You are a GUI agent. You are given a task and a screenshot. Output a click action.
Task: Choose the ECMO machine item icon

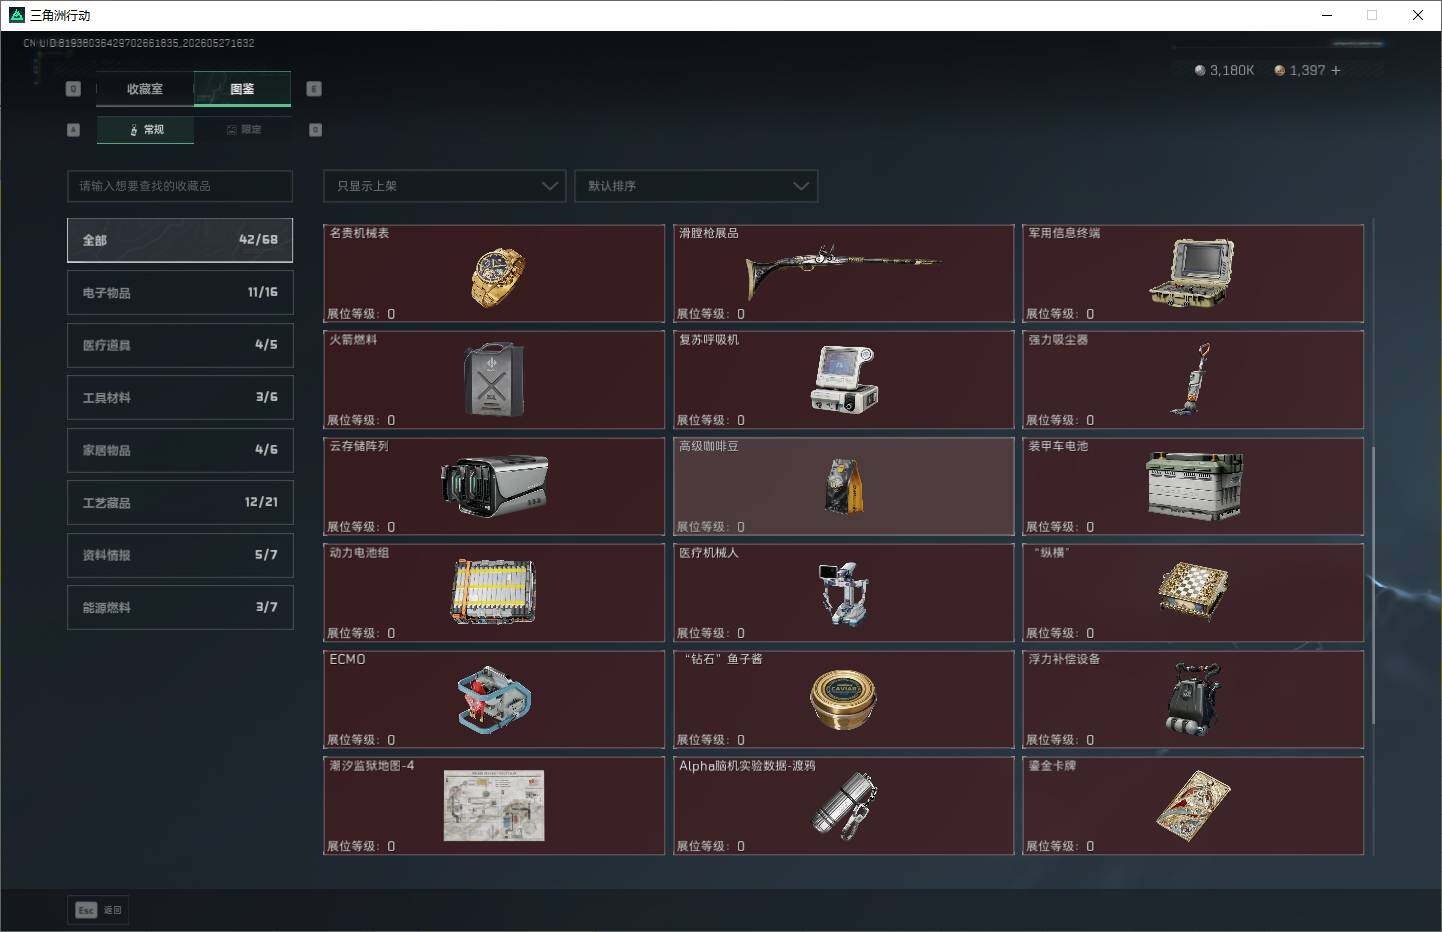click(x=494, y=698)
